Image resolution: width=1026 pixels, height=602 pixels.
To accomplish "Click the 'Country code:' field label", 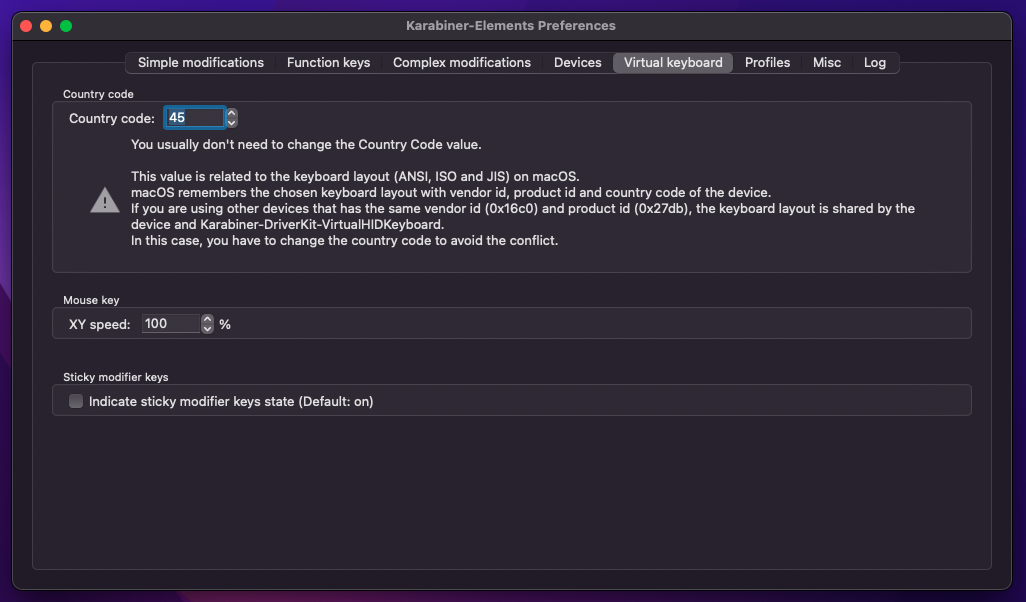I will point(112,118).
